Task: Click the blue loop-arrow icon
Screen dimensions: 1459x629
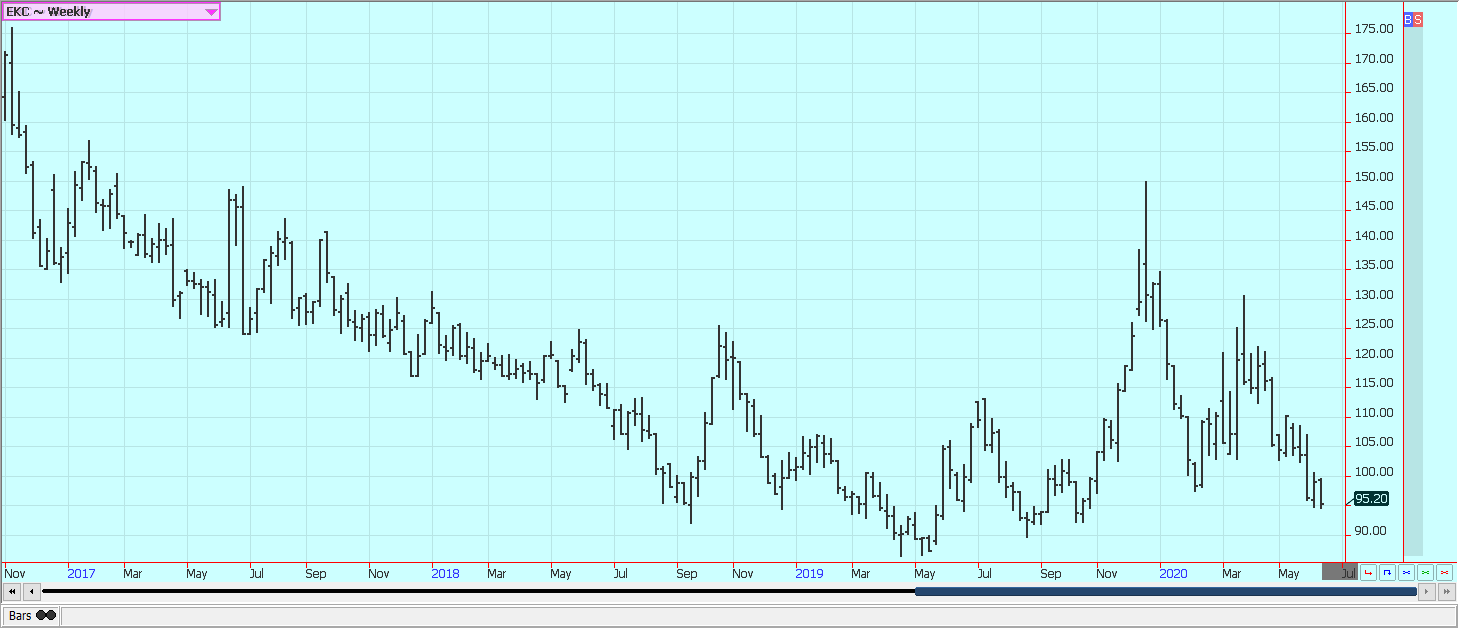Action: [1387, 573]
